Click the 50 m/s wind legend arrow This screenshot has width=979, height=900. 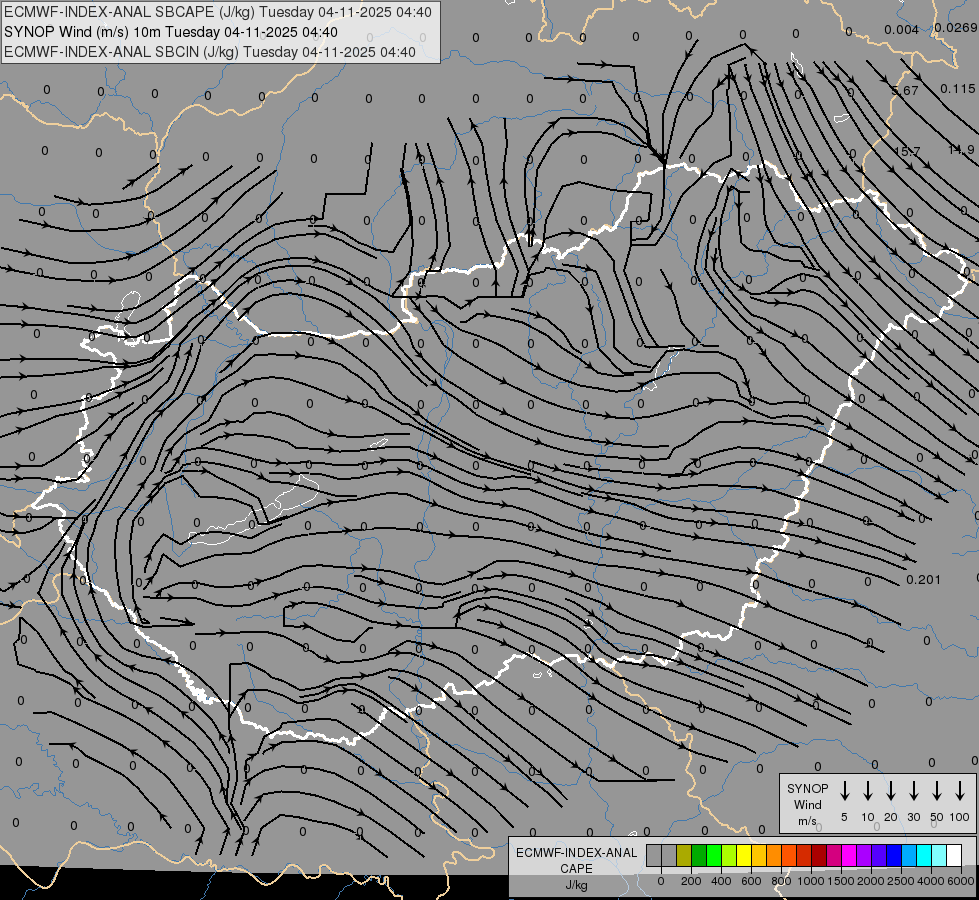pyautogui.click(x=937, y=791)
